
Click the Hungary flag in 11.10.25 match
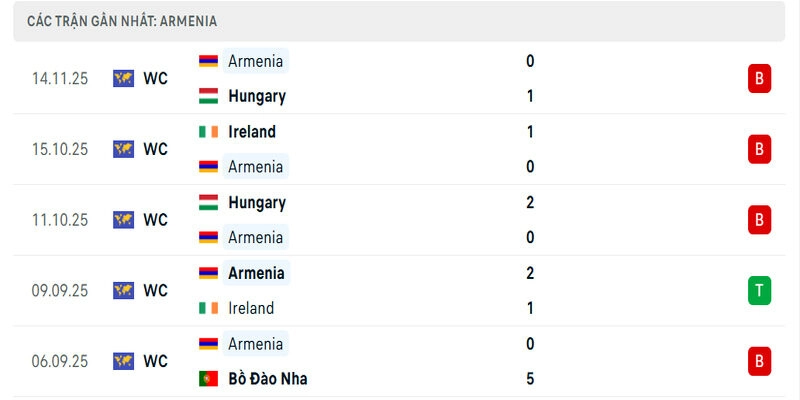coord(208,202)
